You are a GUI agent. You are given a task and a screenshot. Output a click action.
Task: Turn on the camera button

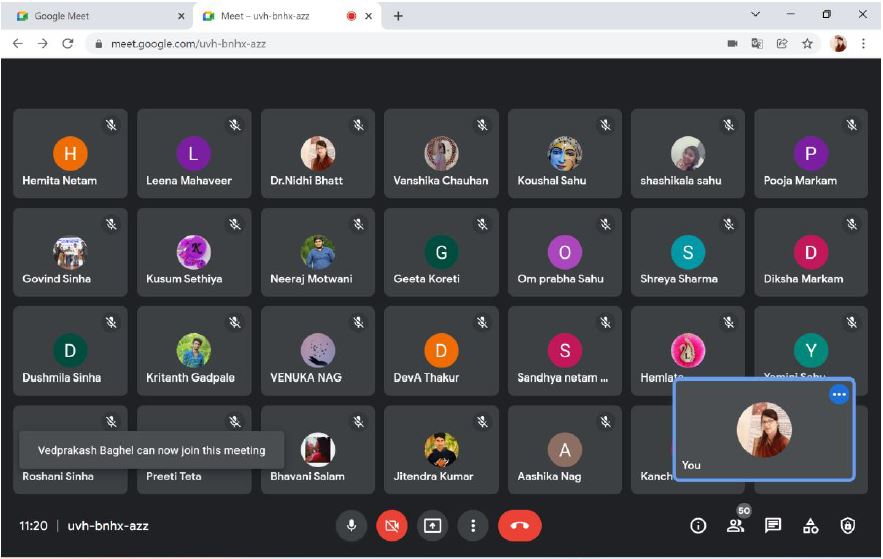[x=391, y=525]
